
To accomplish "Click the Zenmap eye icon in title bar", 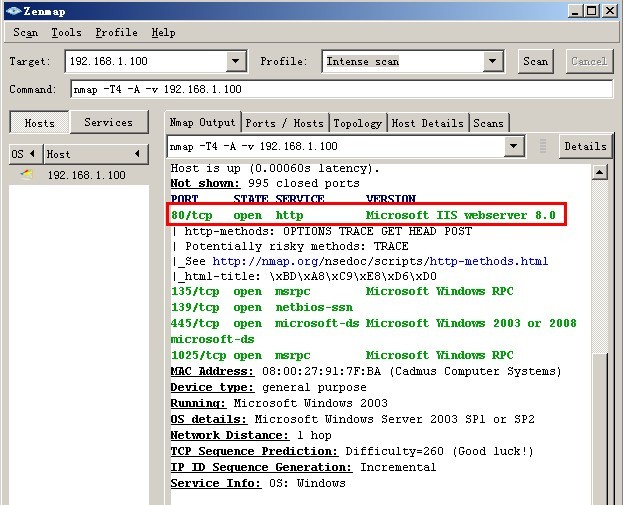I will 14,11.
